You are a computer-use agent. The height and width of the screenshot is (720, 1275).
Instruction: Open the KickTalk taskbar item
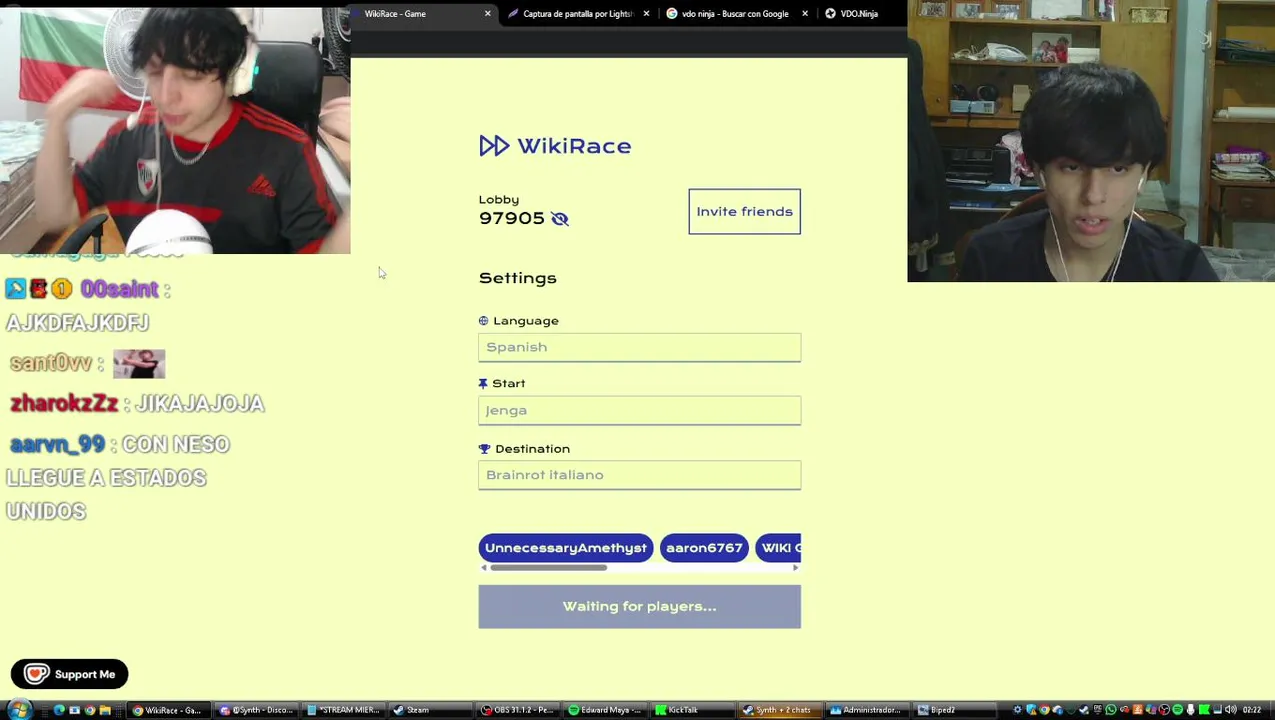pyautogui.click(x=691, y=710)
